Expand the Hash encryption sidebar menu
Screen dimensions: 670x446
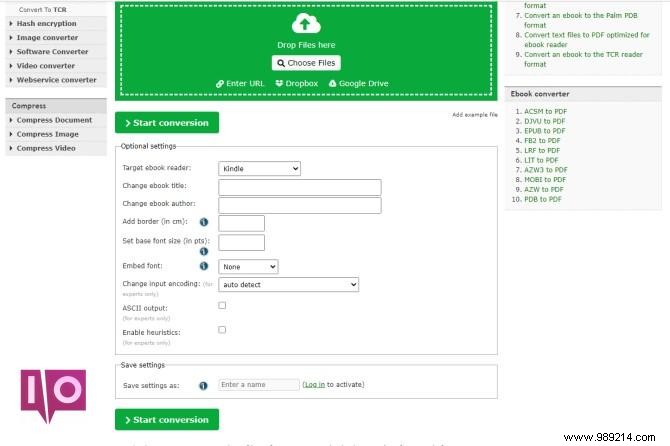pos(47,23)
